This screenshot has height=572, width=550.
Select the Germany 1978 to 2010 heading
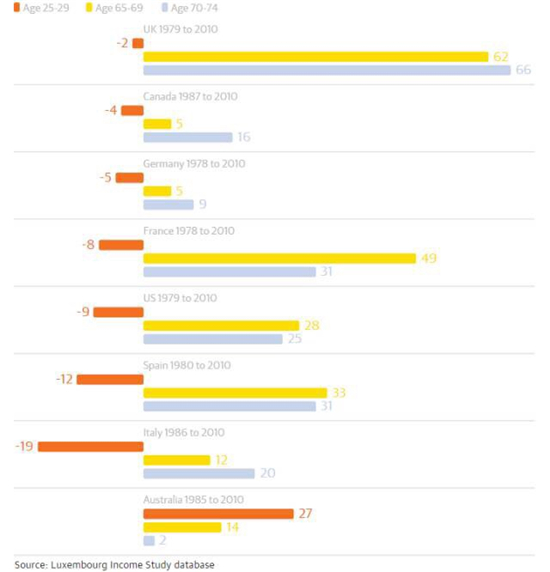194,163
